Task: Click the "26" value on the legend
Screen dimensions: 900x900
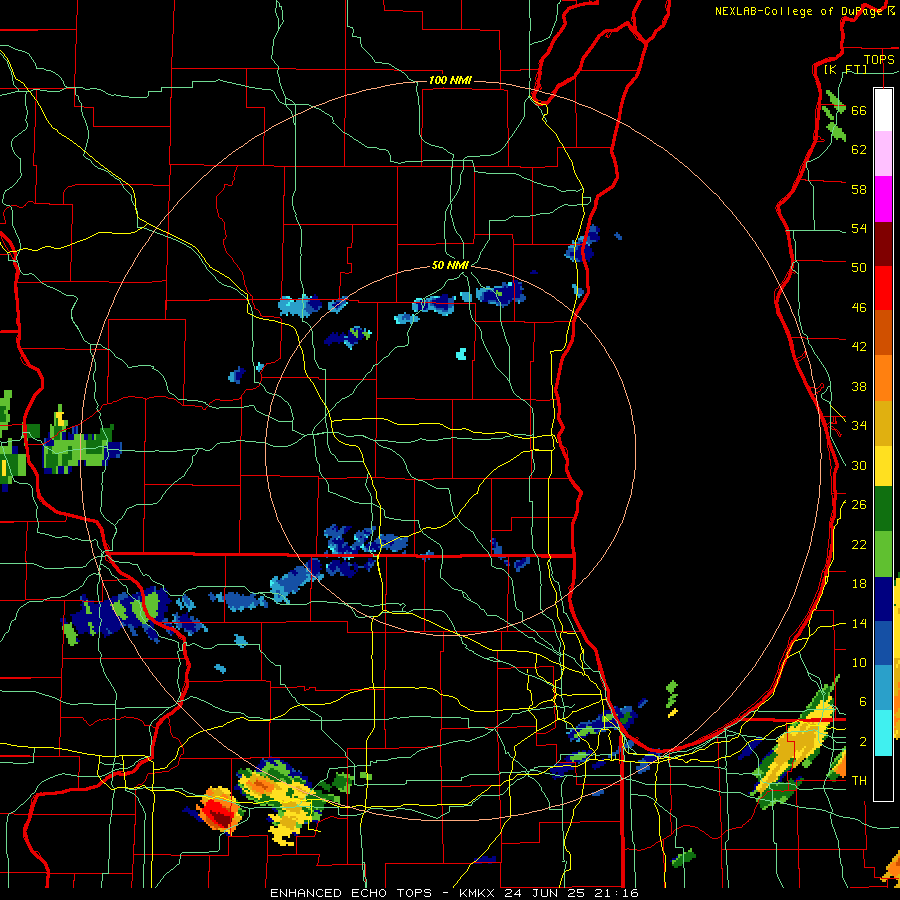Action: [859, 505]
